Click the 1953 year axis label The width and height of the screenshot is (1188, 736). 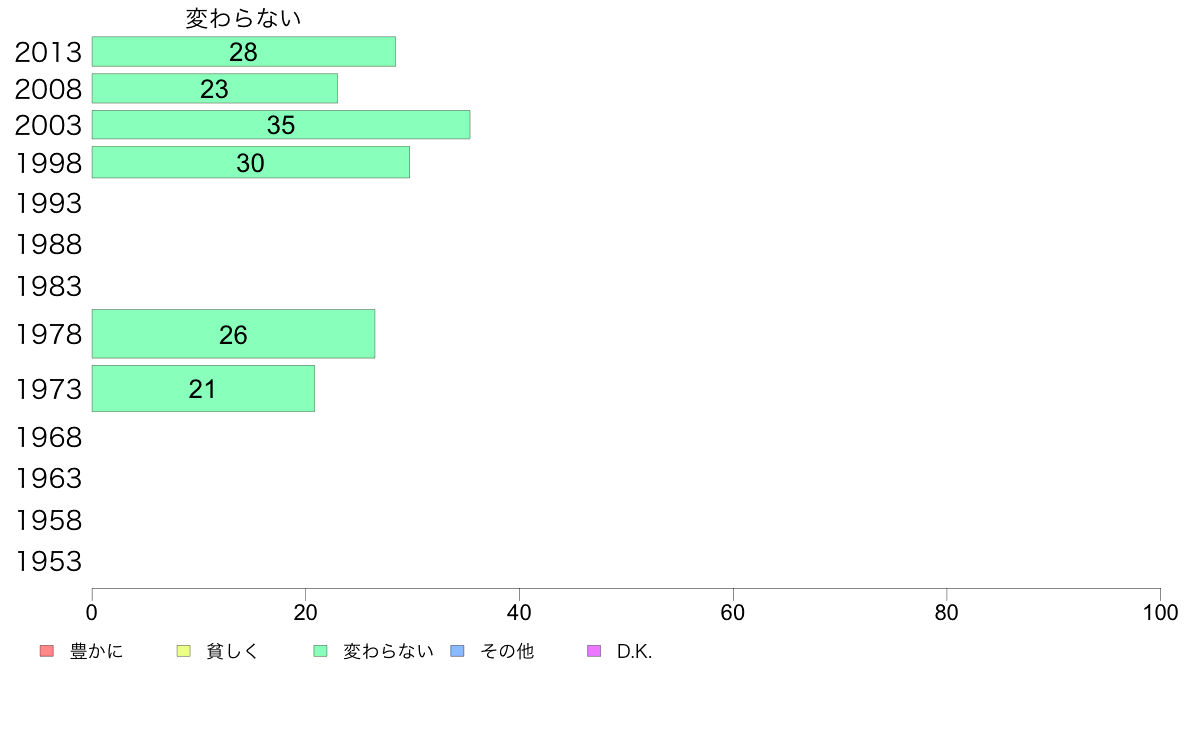point(48,562)
